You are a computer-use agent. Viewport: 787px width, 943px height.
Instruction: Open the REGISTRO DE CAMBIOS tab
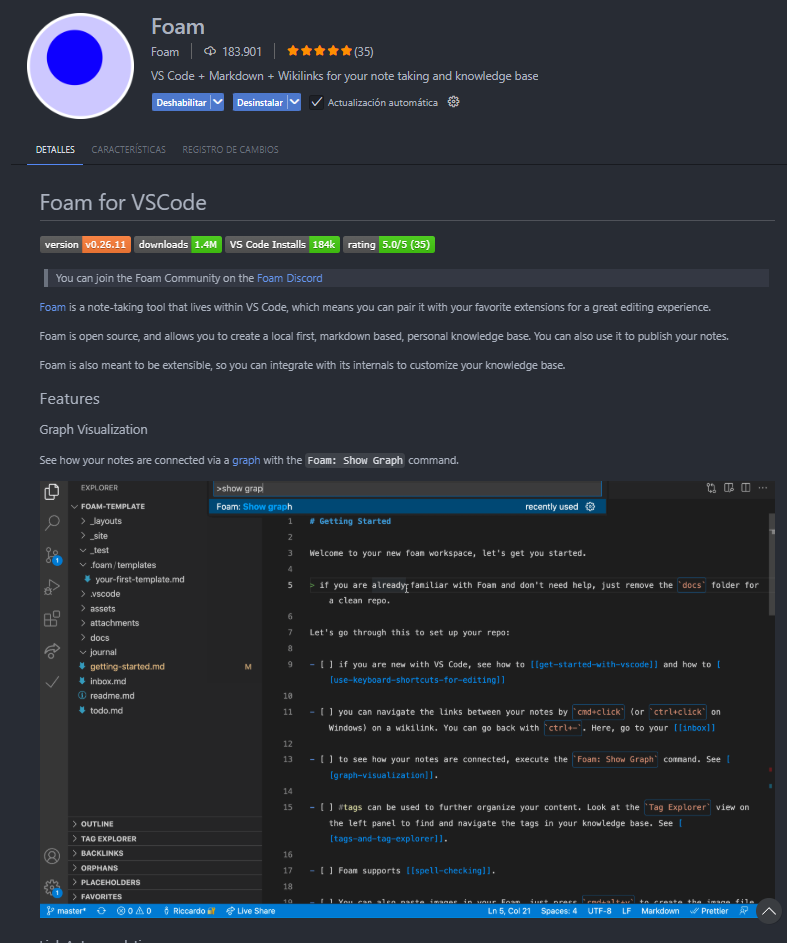point(230,149)
